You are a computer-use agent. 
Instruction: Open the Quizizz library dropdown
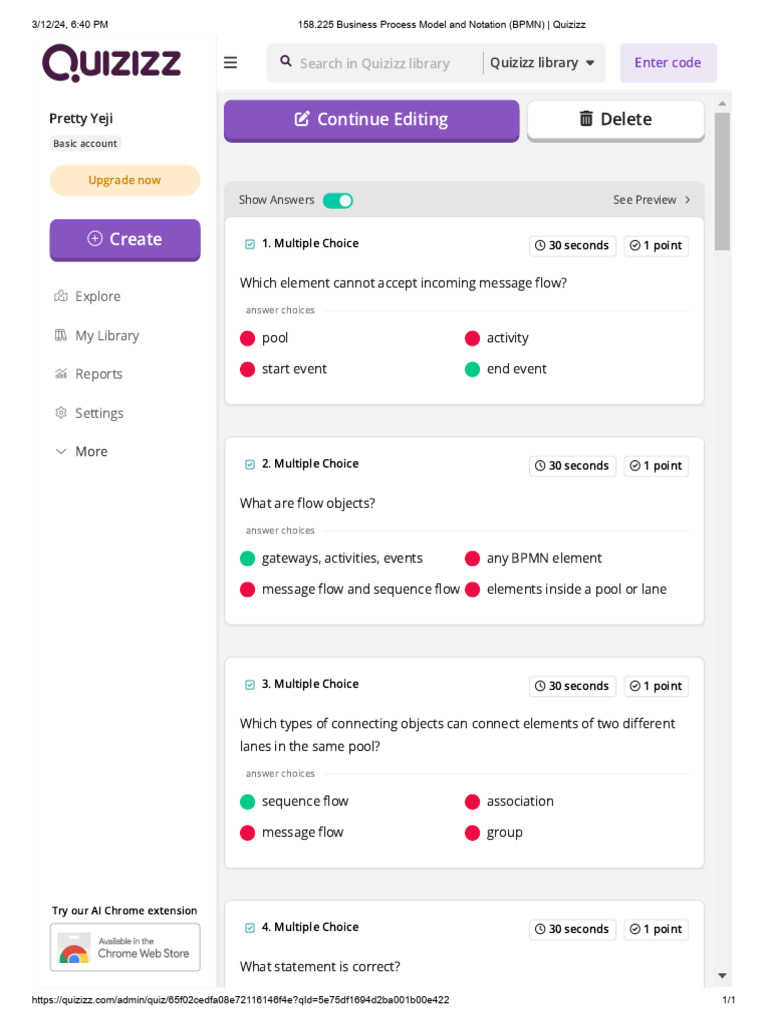tap(543, 63)
